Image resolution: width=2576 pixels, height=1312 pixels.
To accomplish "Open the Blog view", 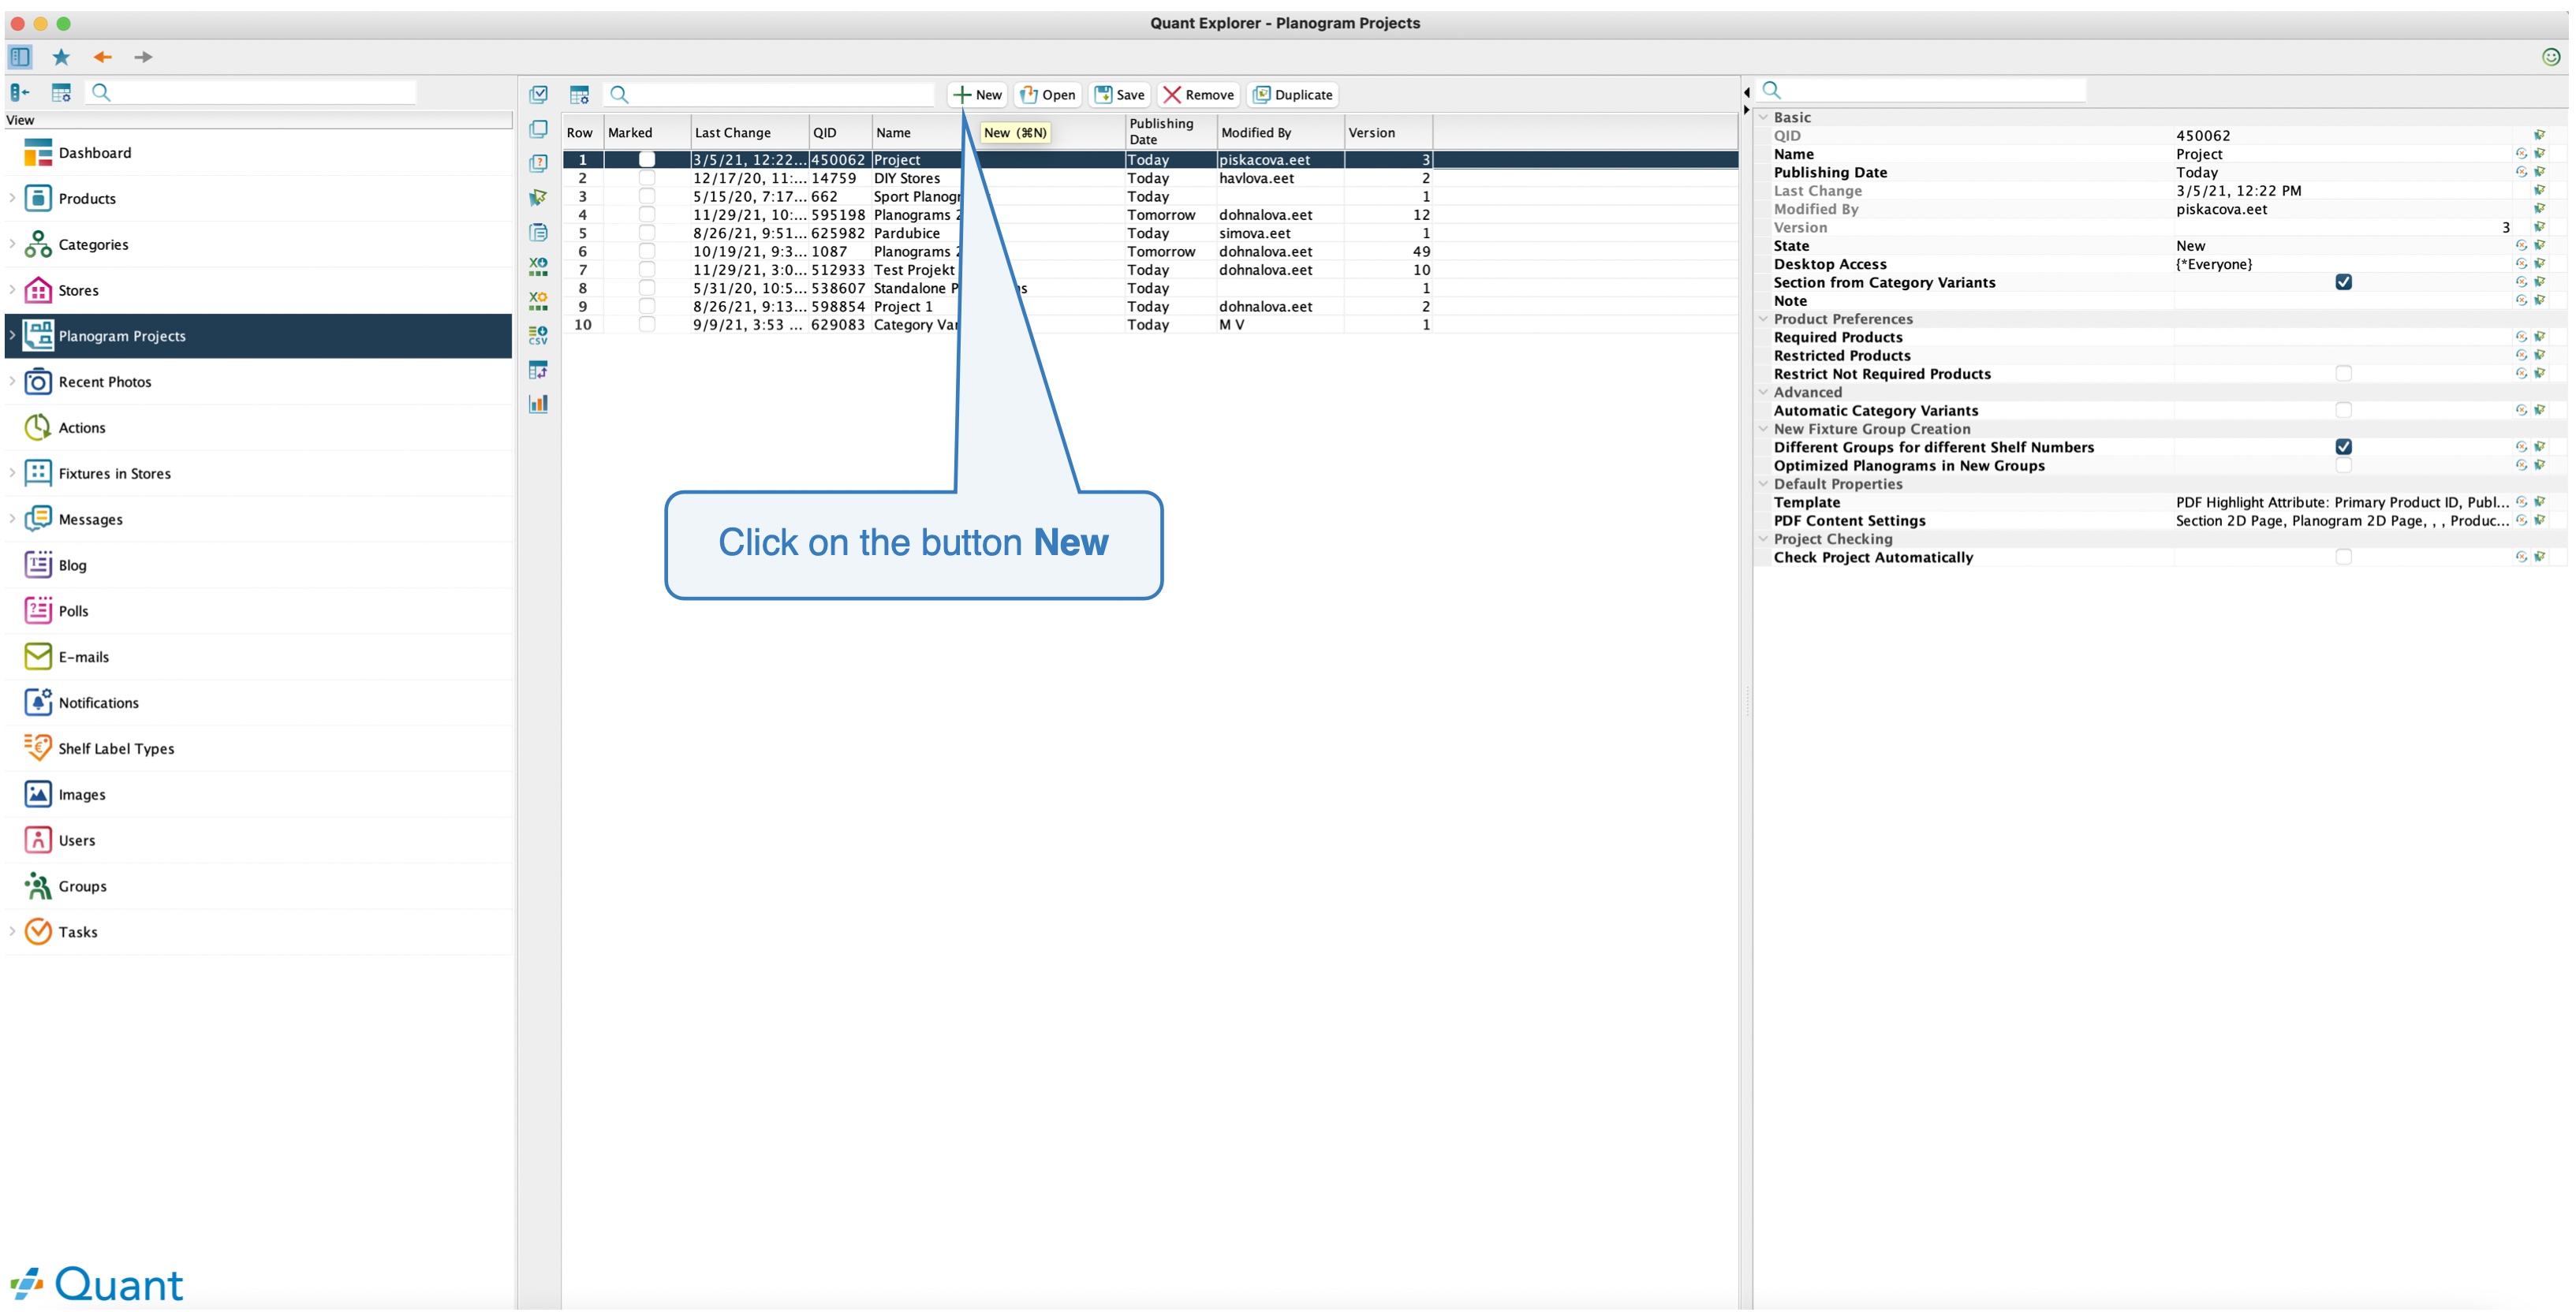I will tap(258, 565).
